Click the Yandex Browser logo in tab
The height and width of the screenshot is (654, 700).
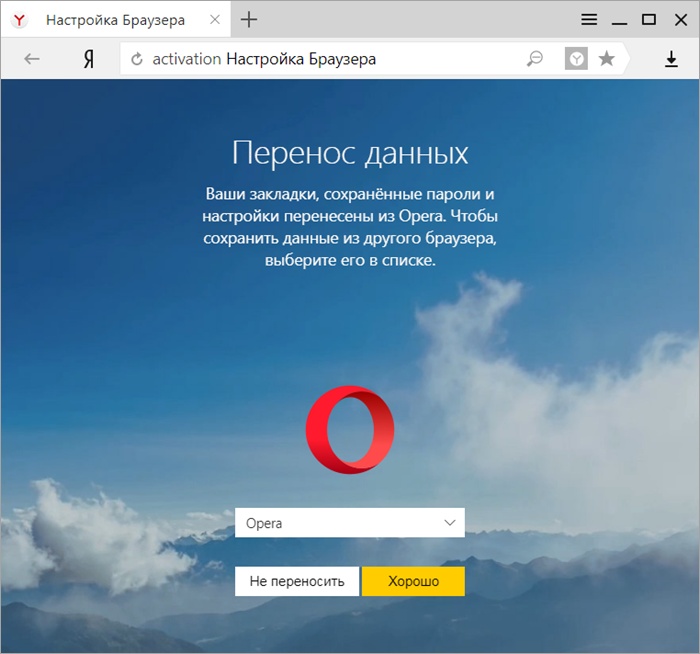[x=19, y=20]
